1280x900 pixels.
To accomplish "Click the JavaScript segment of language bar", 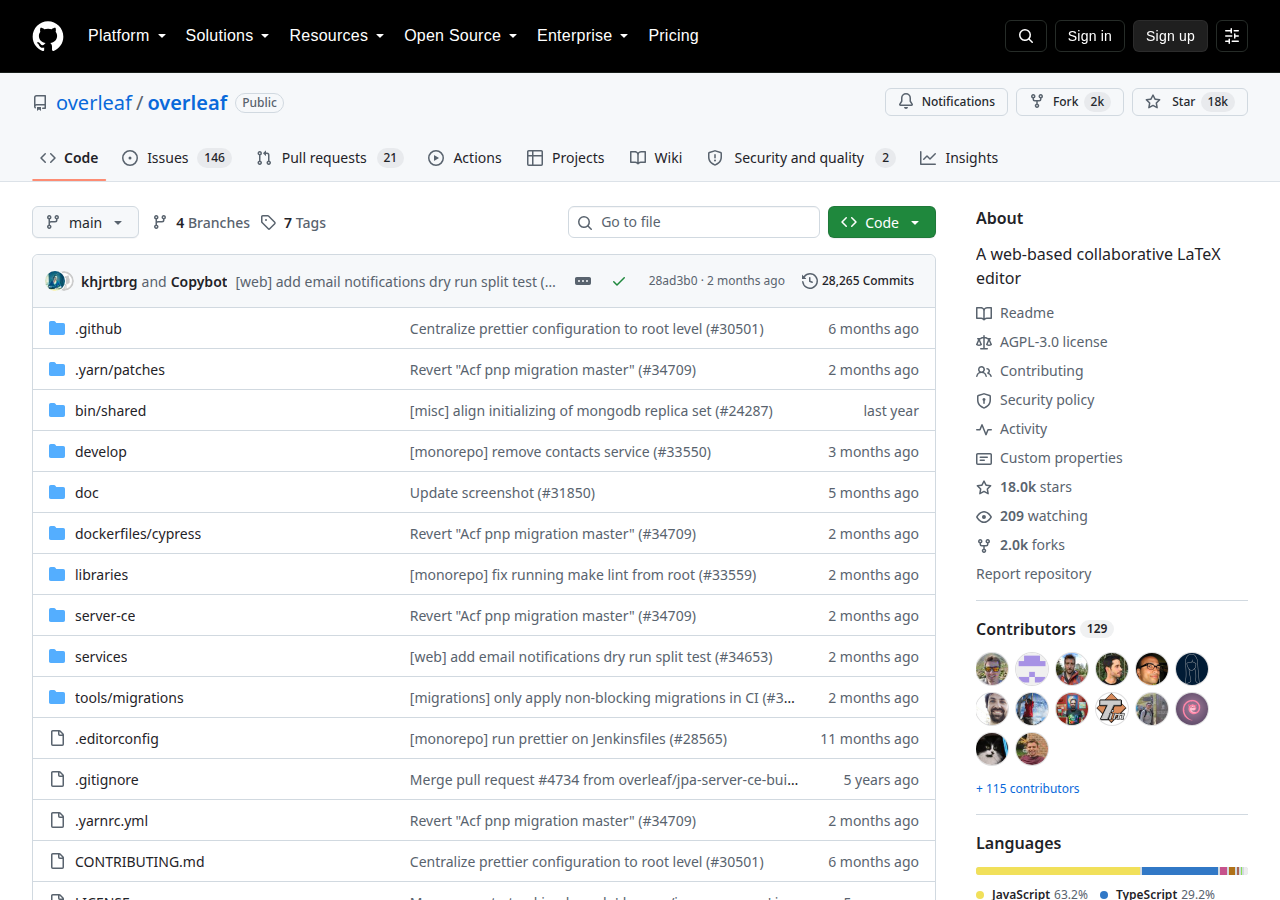I will pos(1058,871).
